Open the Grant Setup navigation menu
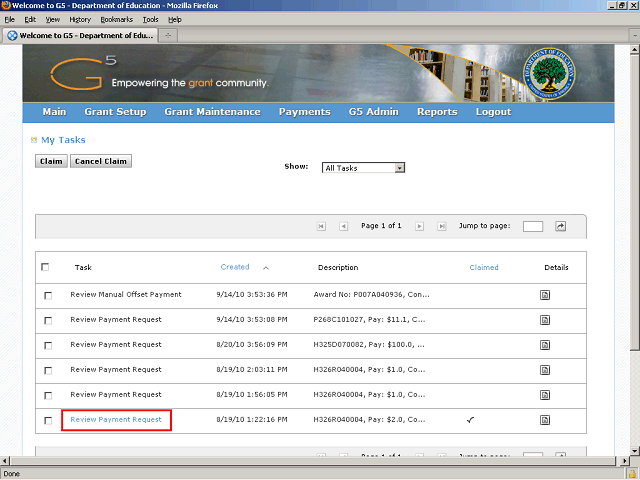 tap(115, 112)
